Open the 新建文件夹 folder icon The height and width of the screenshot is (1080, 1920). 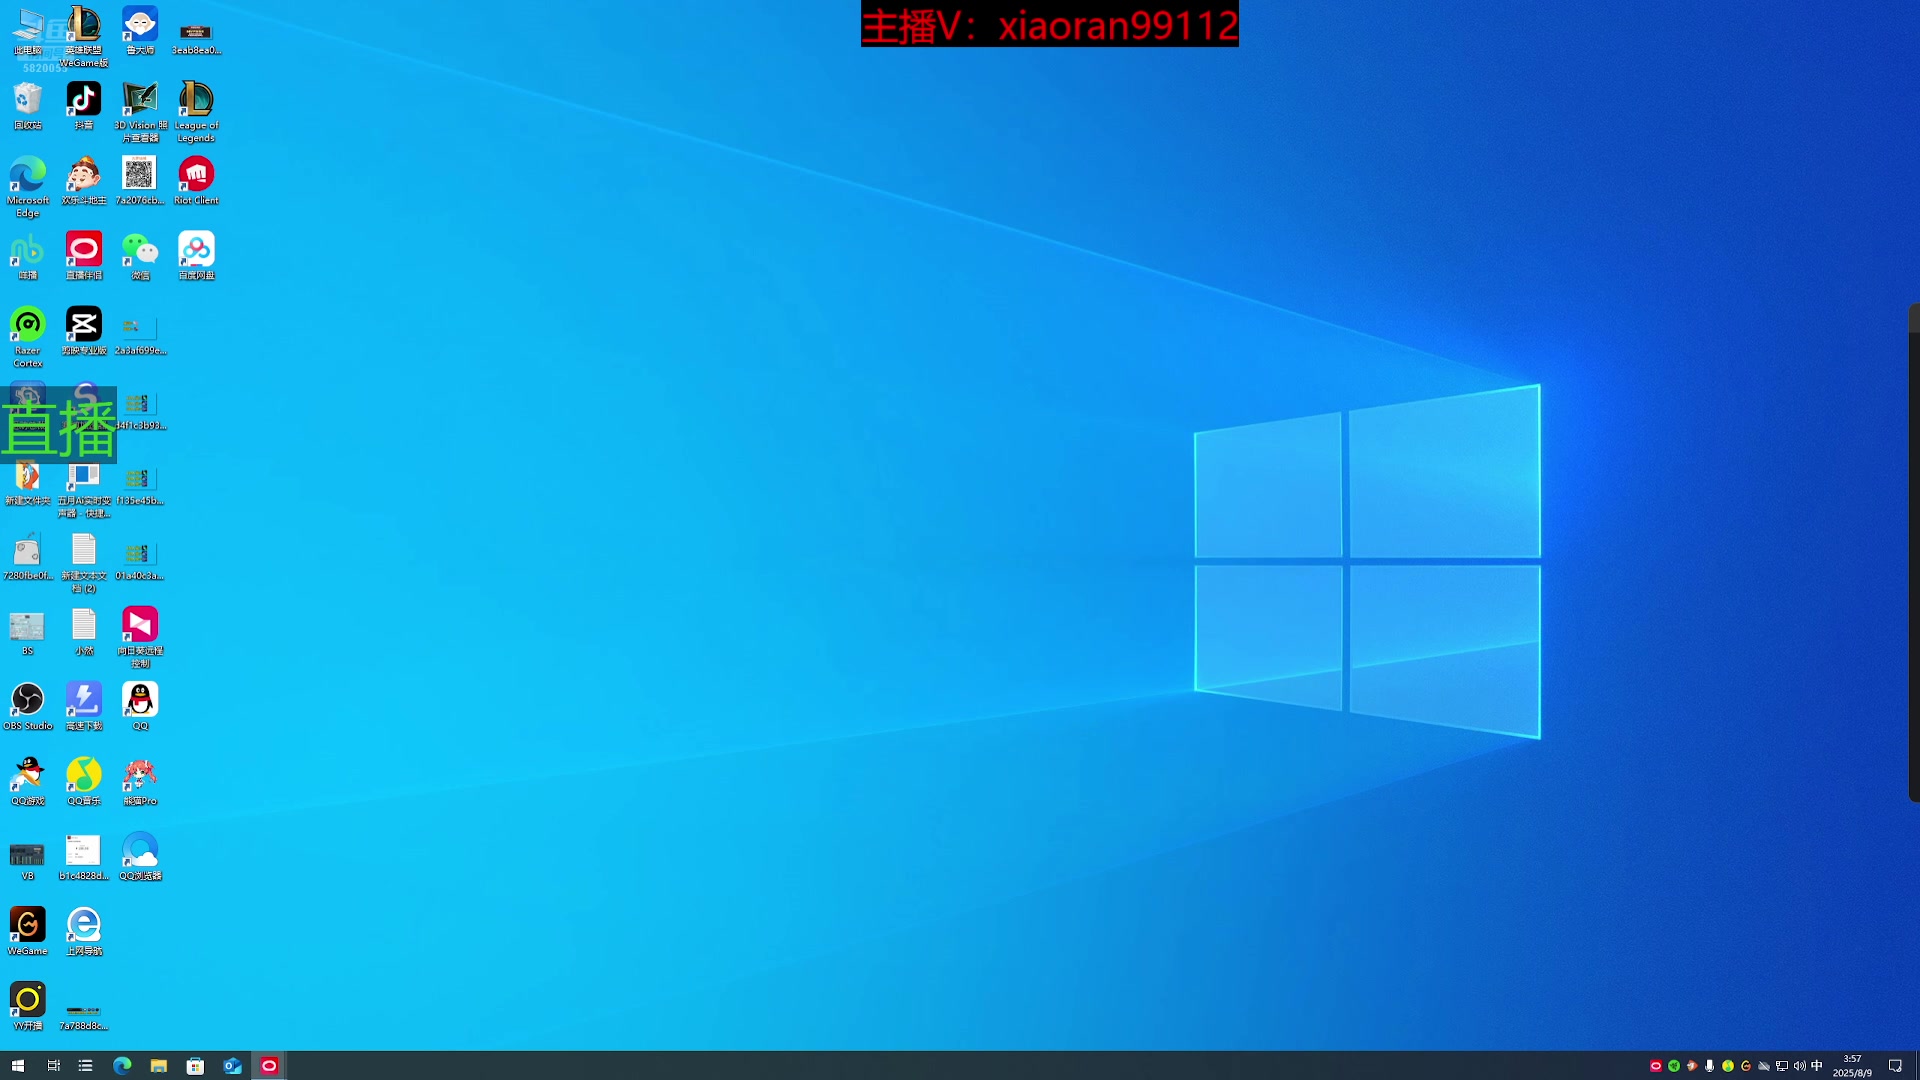click(x=28, y=481)
